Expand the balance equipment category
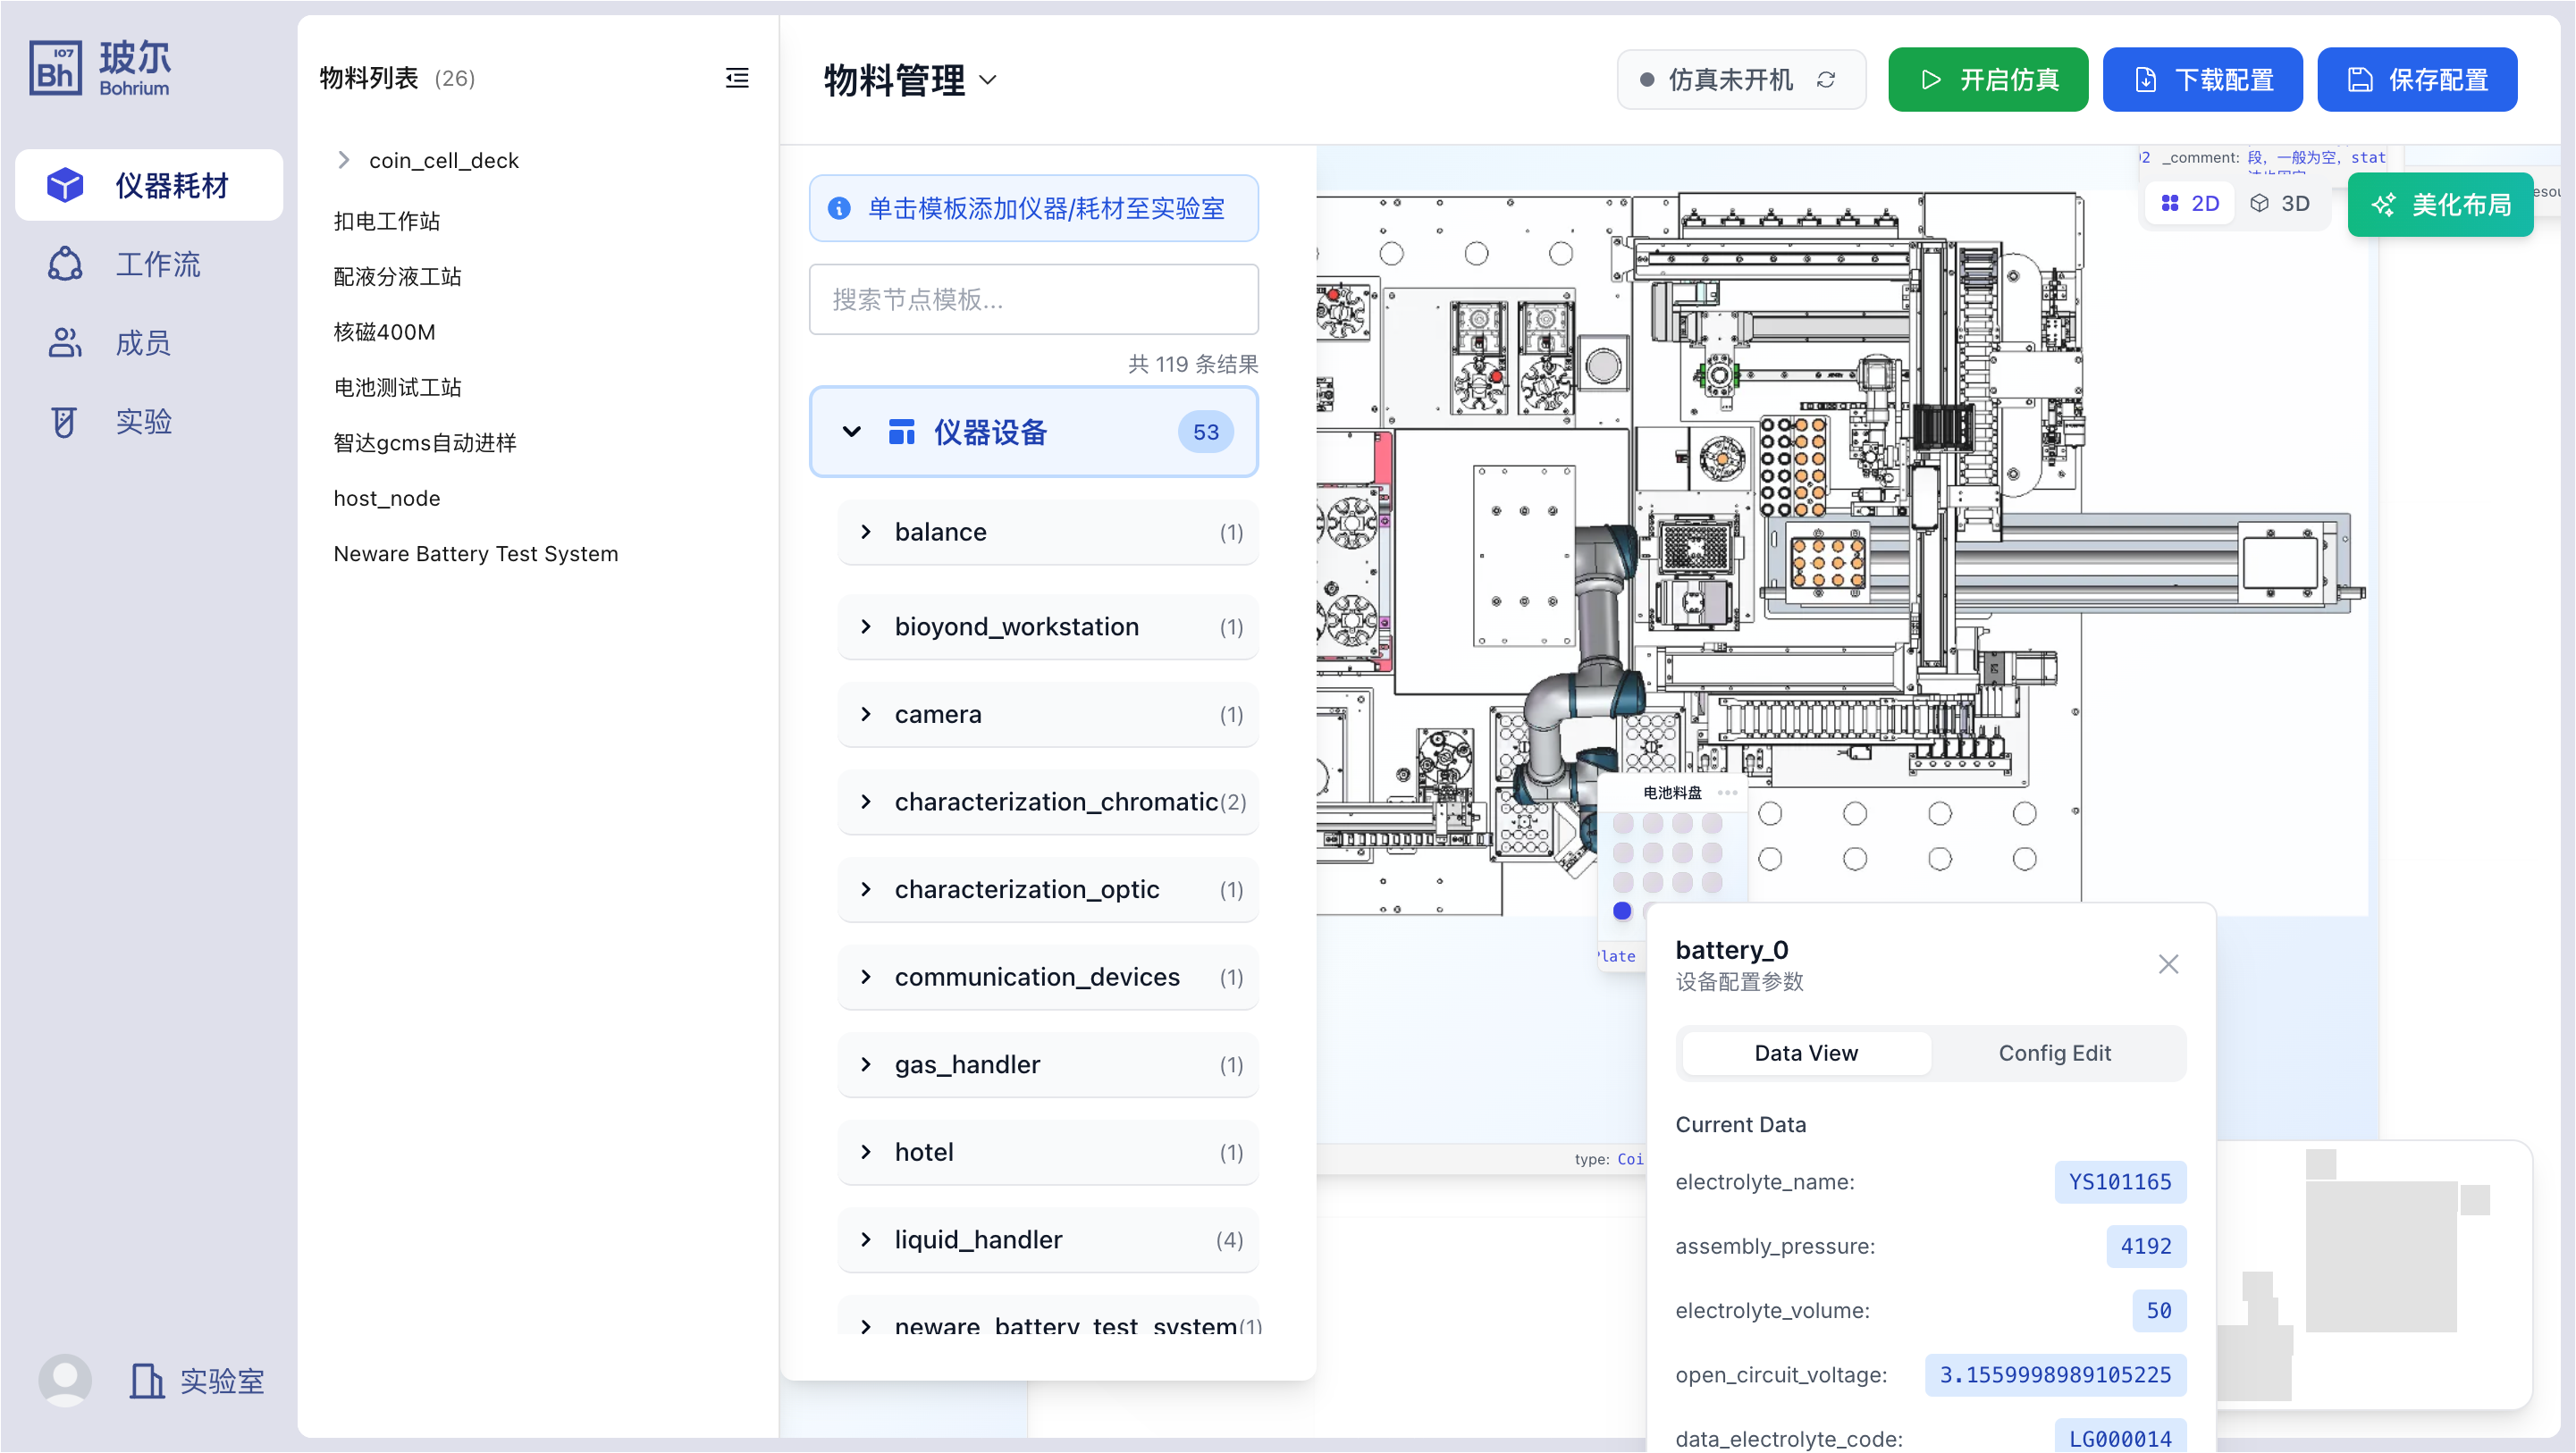 coord(866,532)
